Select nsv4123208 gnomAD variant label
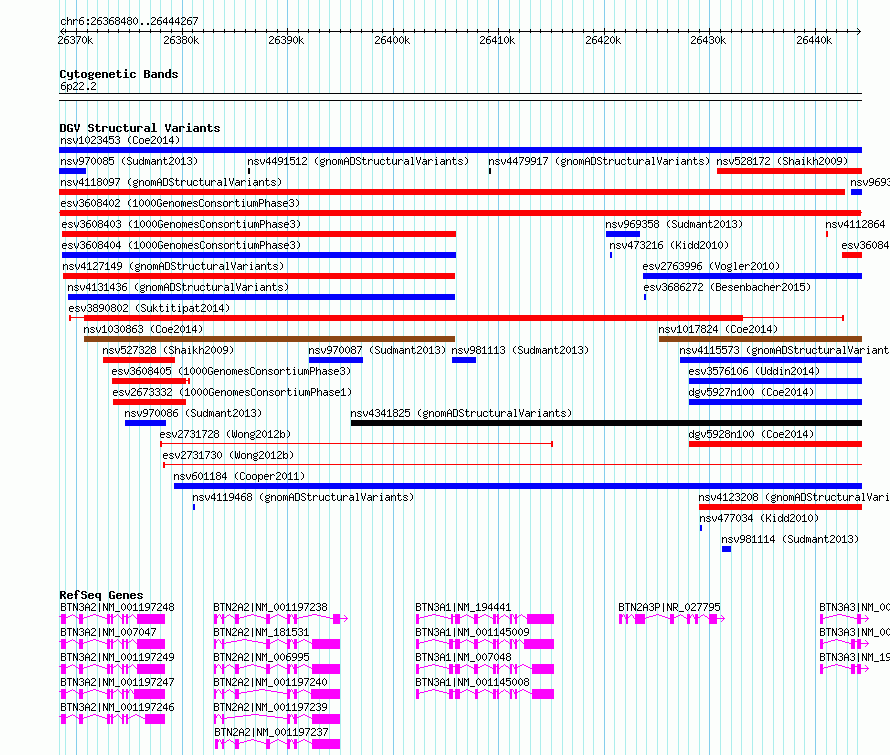This screenshot has height=755, width=890. coord(794,497)
